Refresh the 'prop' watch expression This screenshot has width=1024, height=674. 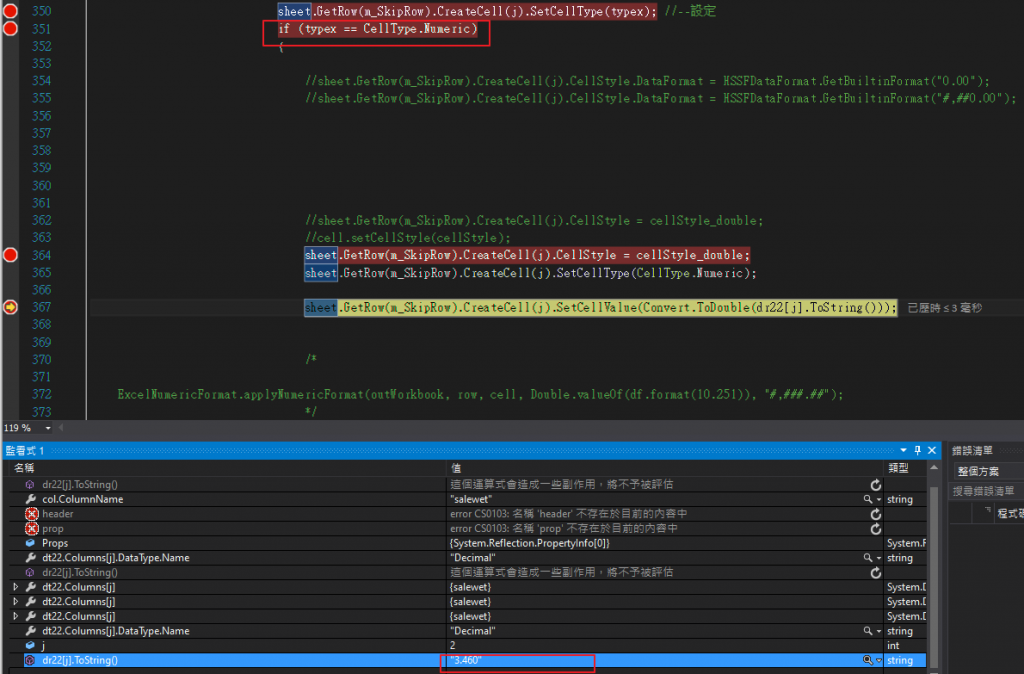(876, 529)
